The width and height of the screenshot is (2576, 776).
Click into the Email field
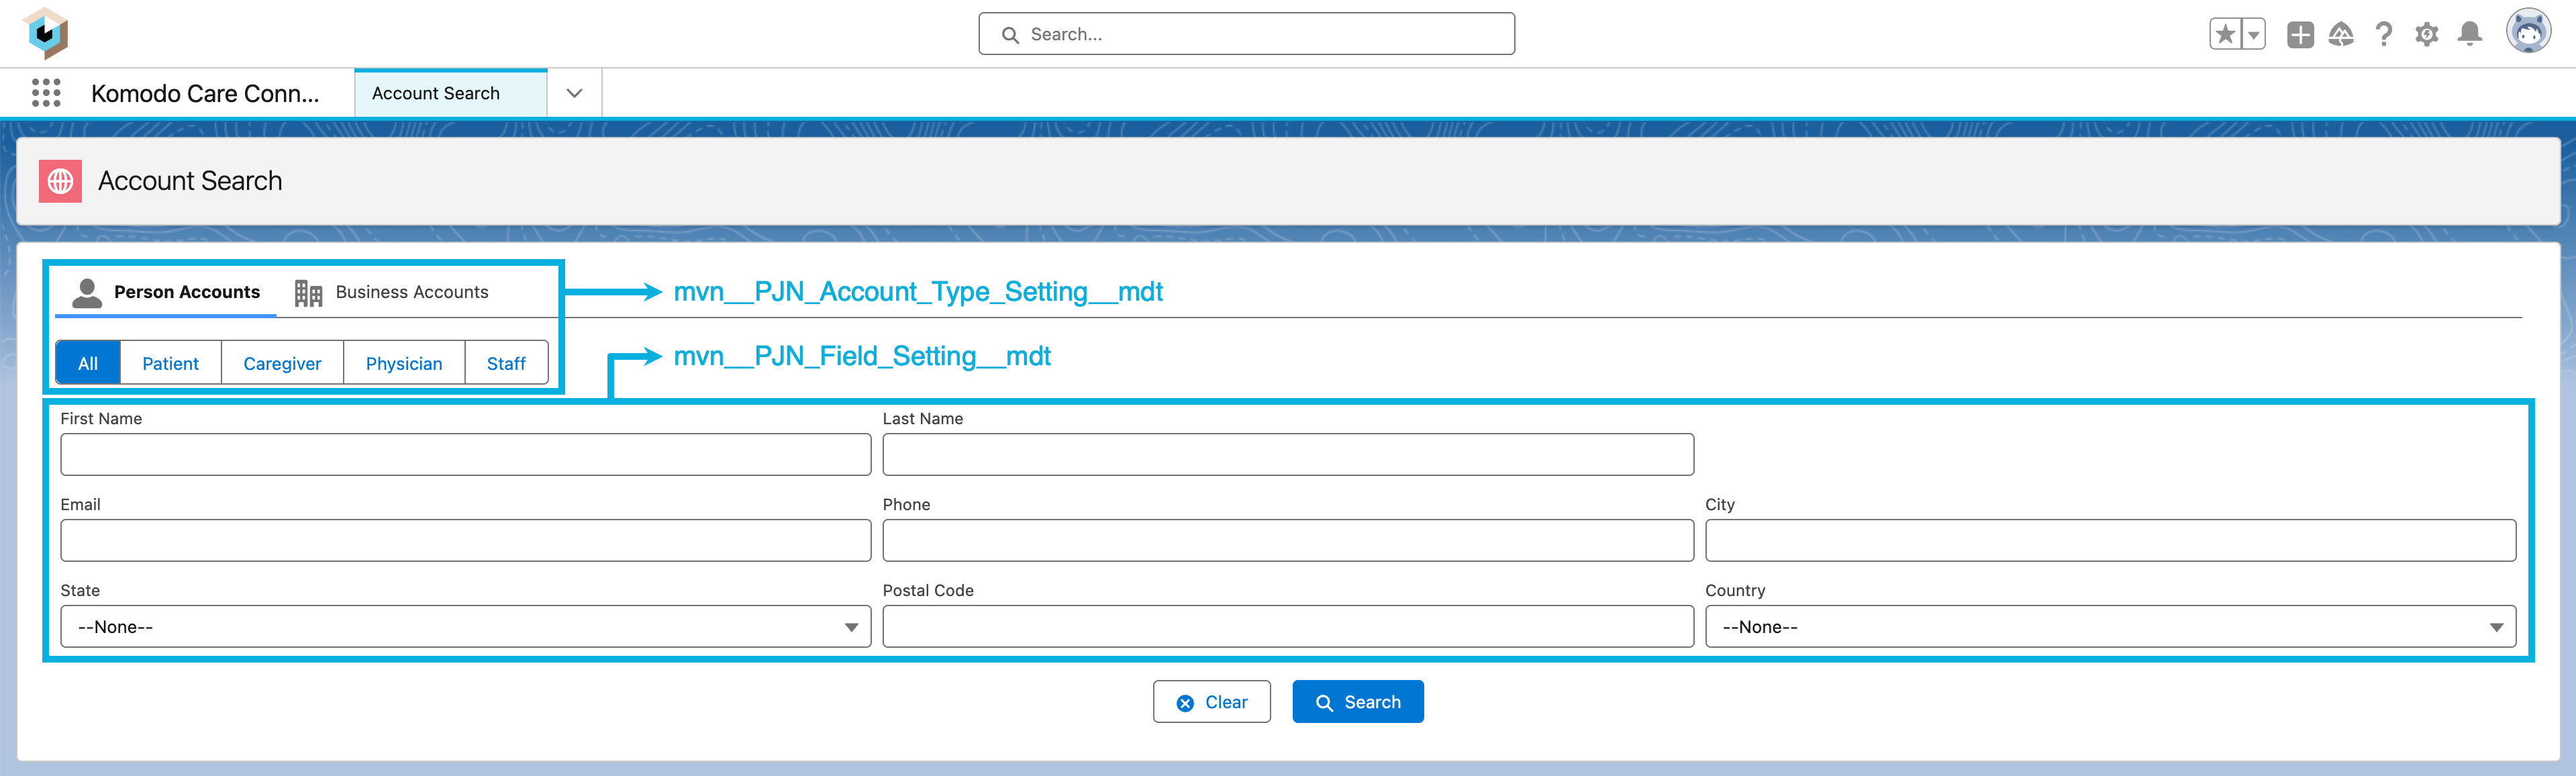pyautogui.click(x=465, y=540)
